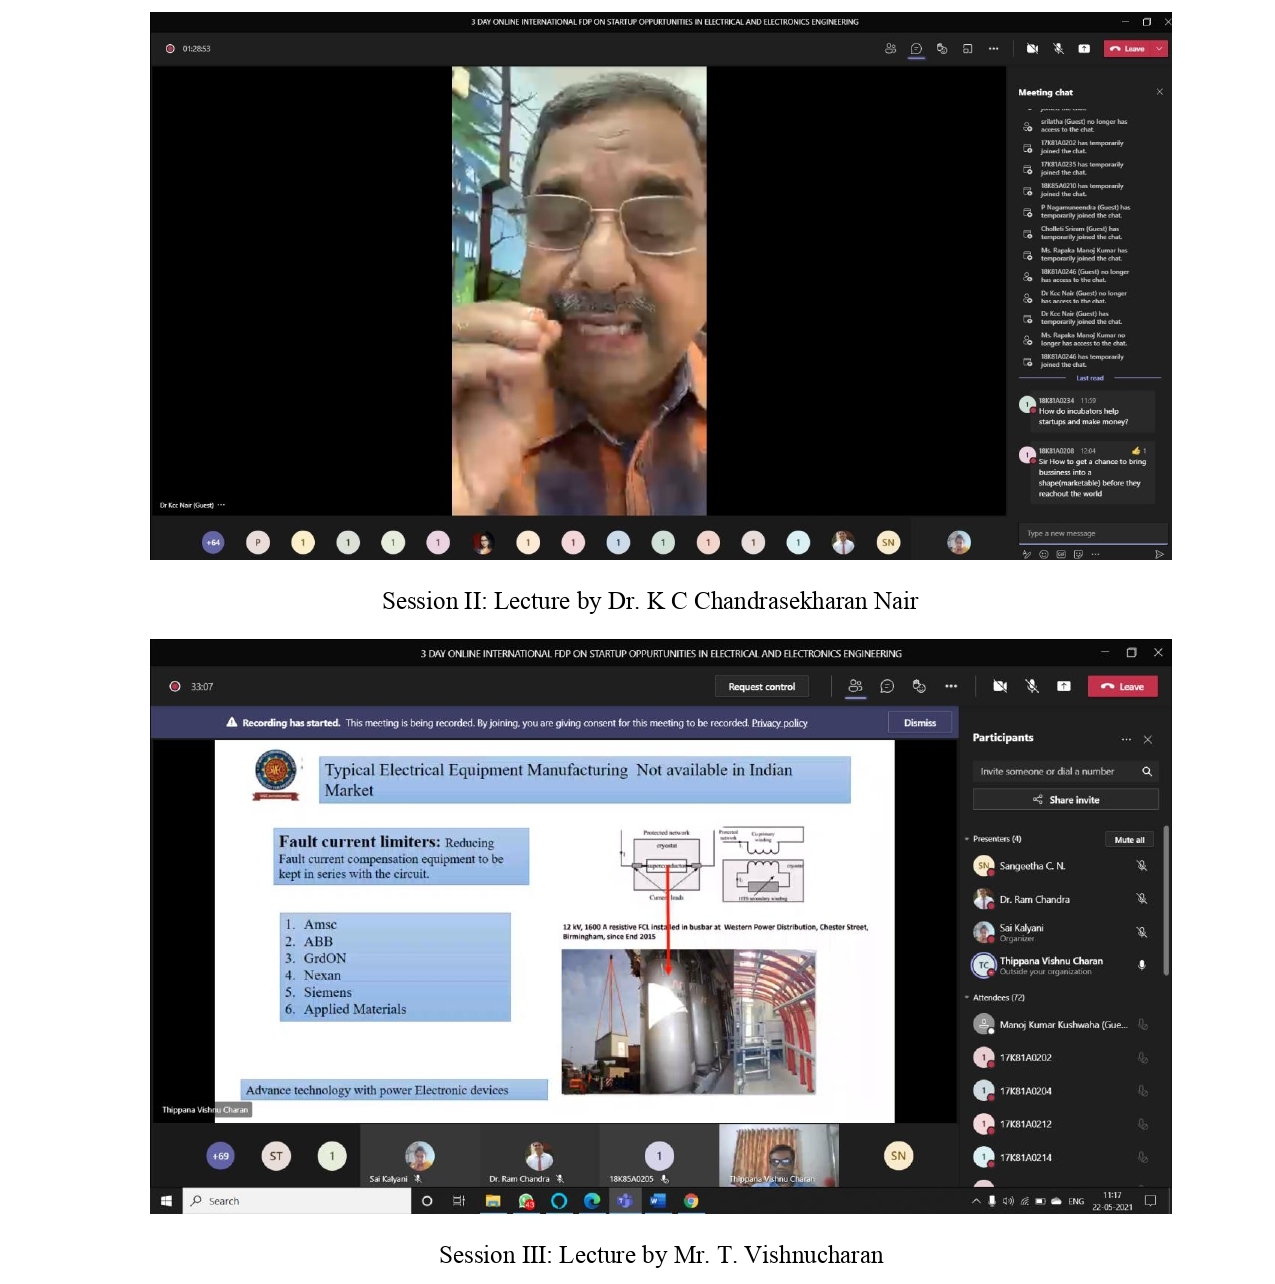Select attendee Manoj Kumar Kushwaha
The width and height of the screenshot is (1275, 1284).
pyautogui.click(x=1061, y=1024)
